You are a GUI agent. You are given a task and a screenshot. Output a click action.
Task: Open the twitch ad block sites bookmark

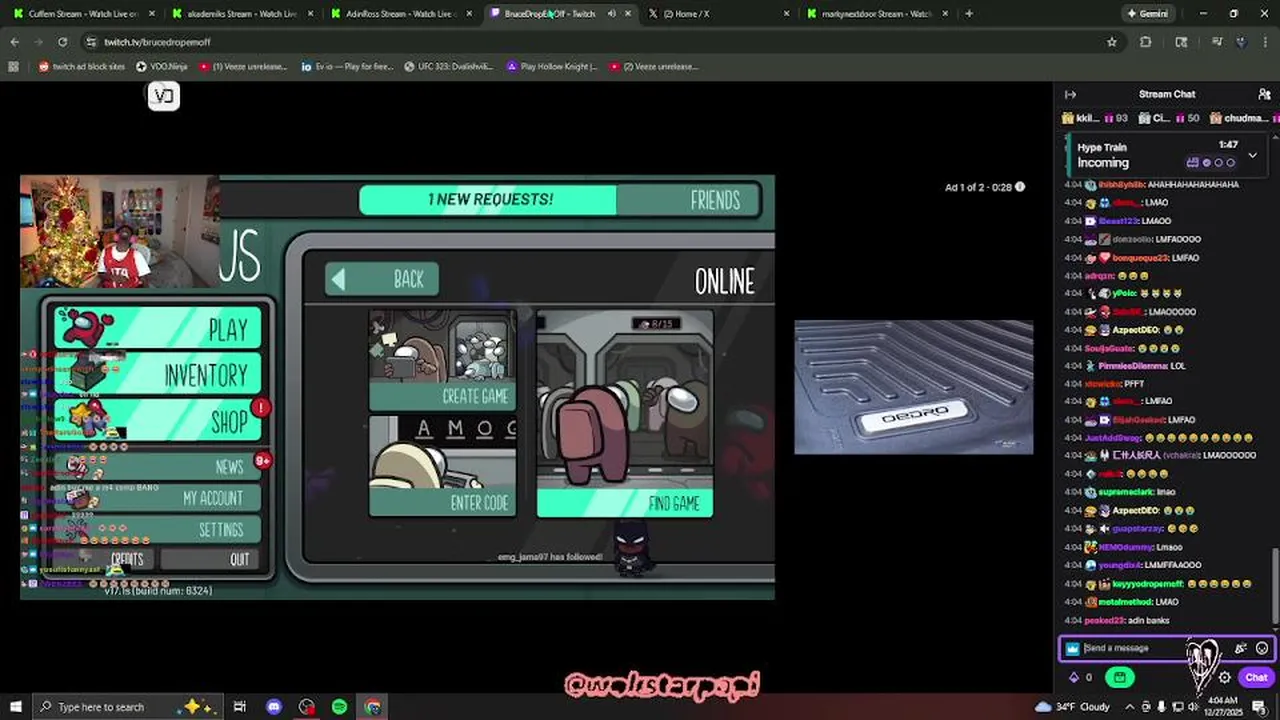[x=82, y=66]
